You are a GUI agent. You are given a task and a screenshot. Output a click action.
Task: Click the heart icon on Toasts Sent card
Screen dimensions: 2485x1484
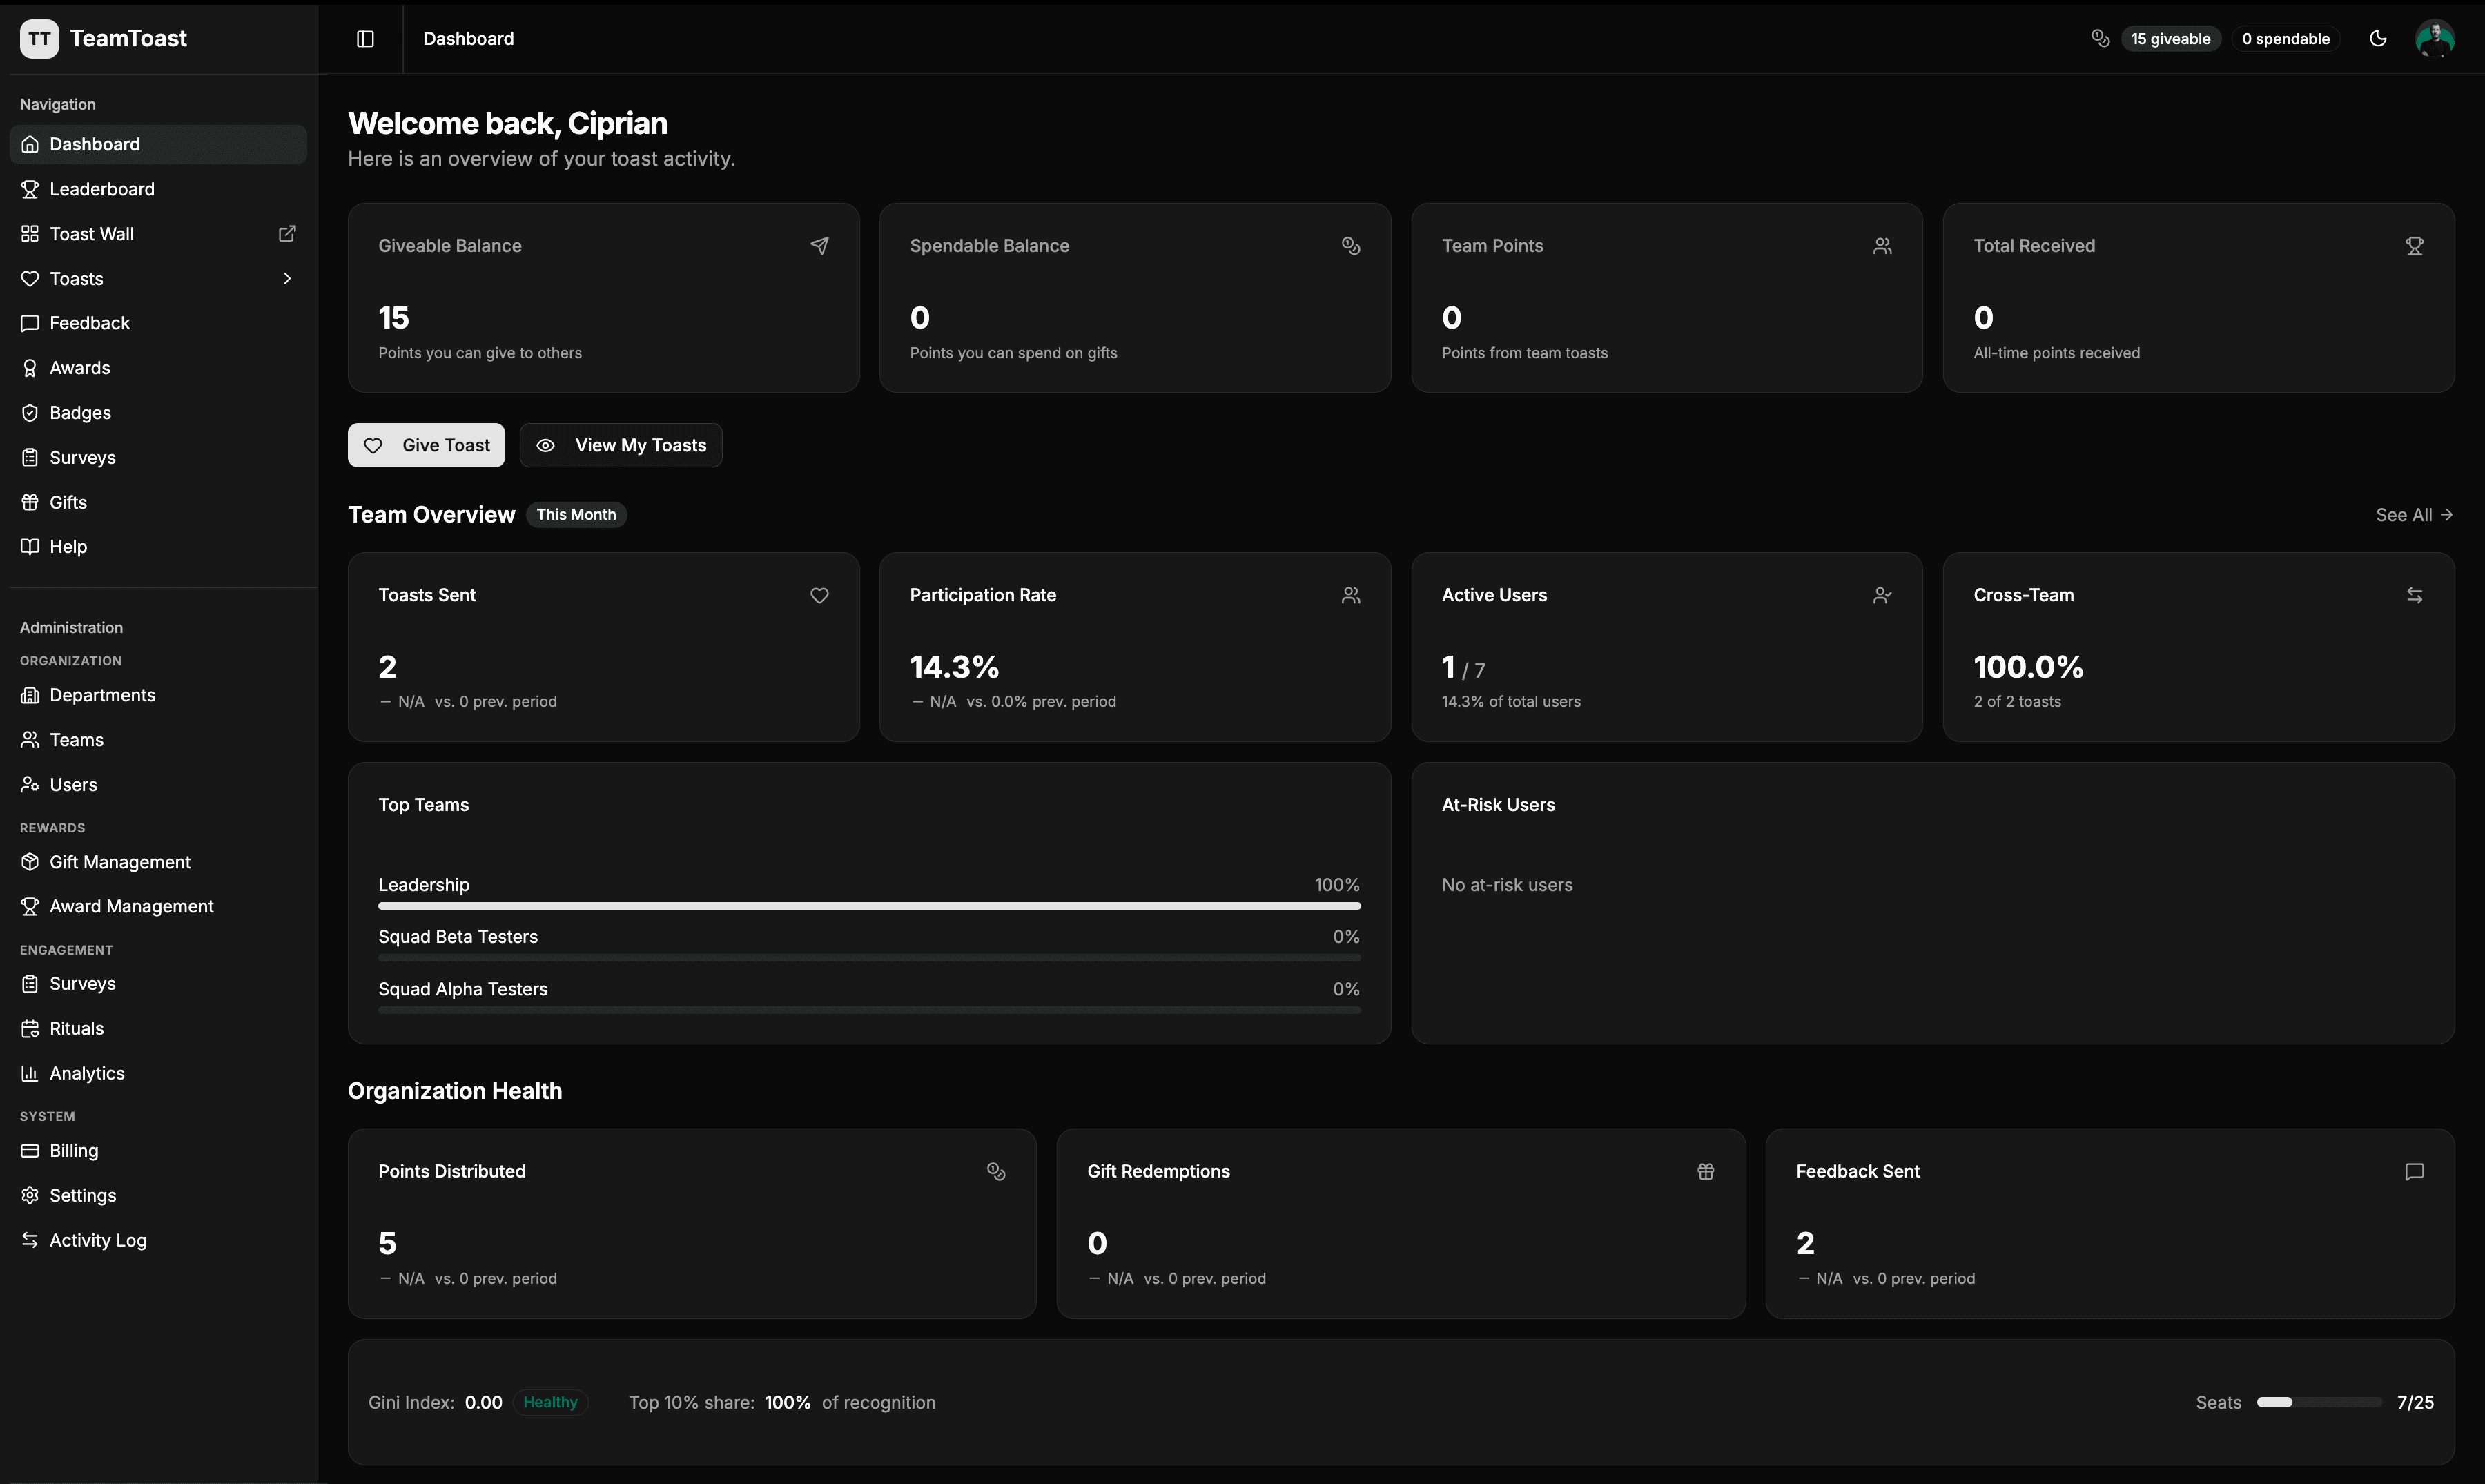click(x=819, y=595)
